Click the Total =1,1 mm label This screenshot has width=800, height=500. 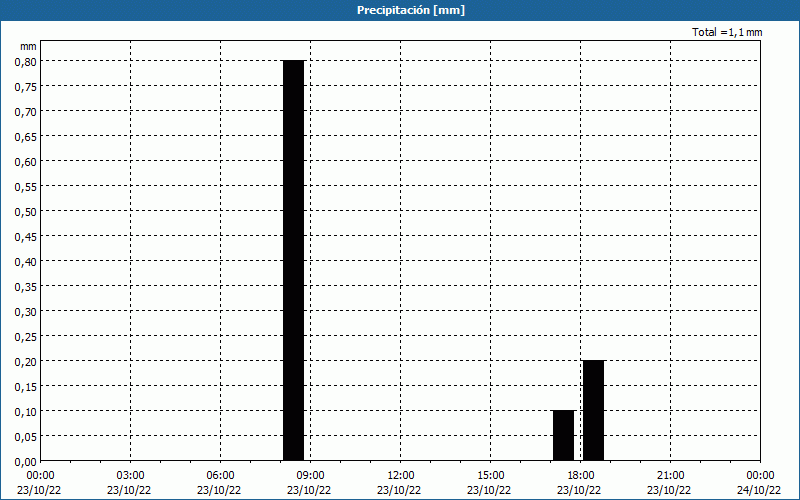(727, 32)
